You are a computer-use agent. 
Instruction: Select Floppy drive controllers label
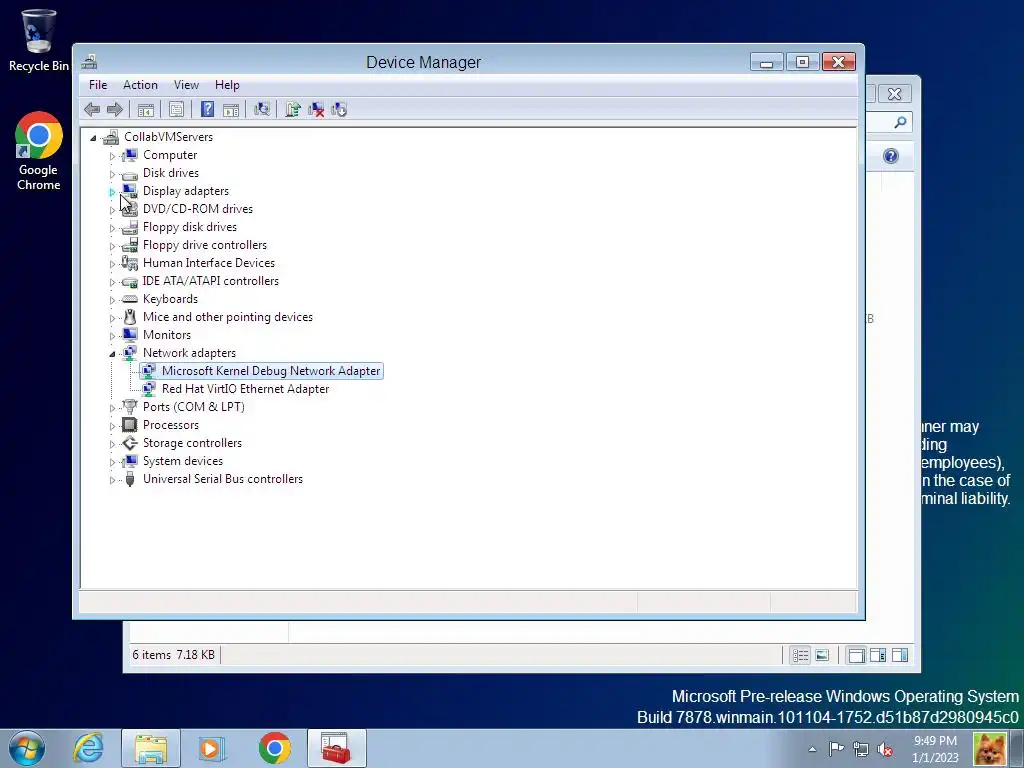coord(204,245)
